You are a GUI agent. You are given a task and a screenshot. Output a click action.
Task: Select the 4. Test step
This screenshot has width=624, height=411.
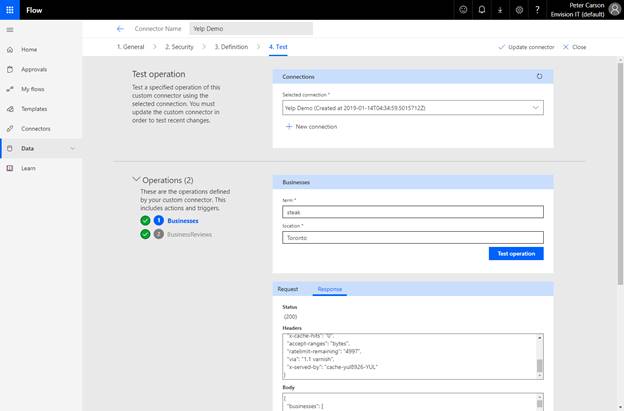(x=278, y=47)
